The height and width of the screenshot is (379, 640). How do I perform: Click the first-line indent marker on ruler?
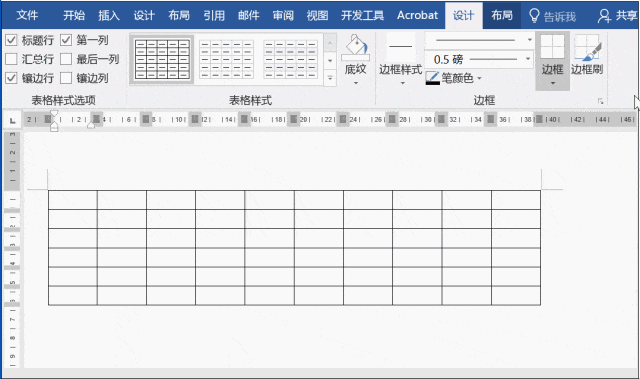pos(54,113)
